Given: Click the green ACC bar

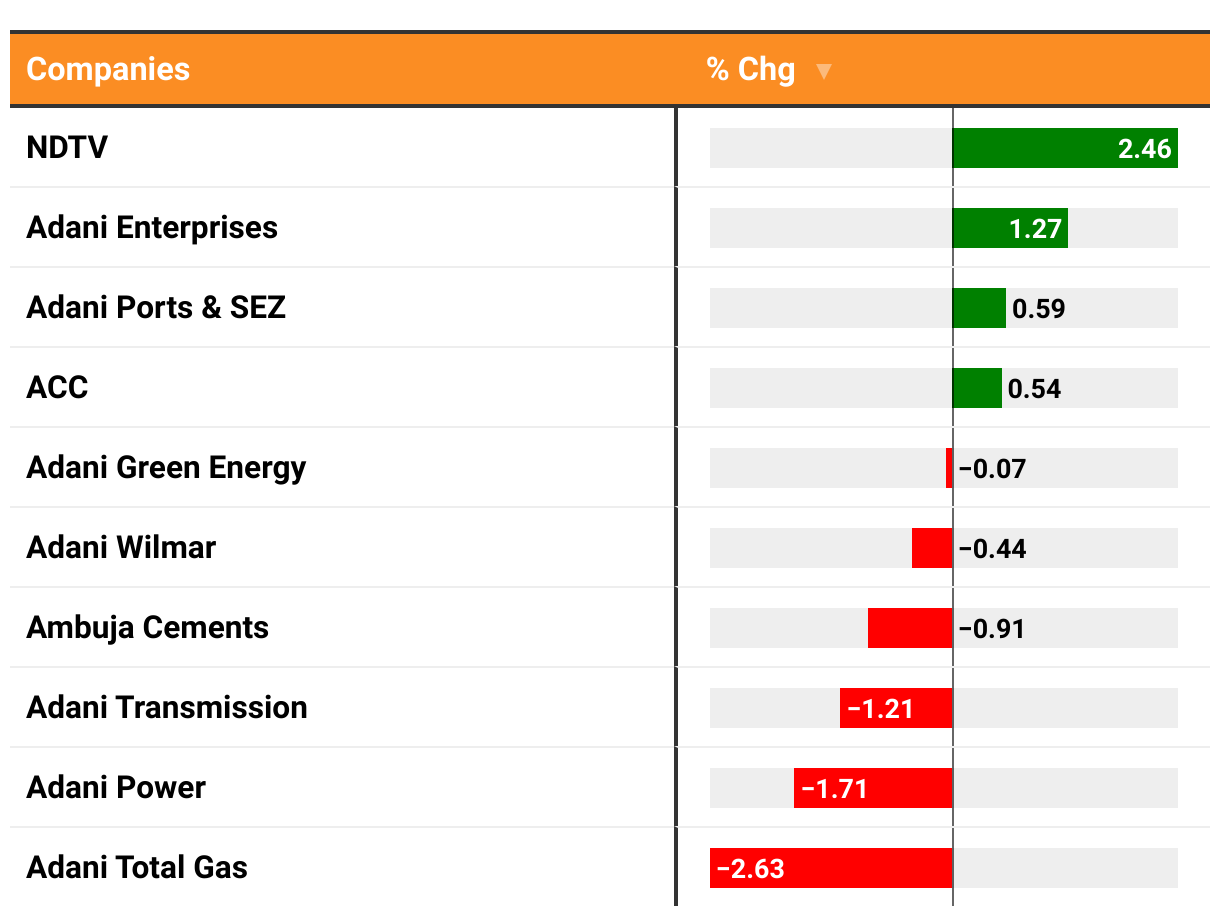Looking at the screenshot, I should [x=977, y=387].
